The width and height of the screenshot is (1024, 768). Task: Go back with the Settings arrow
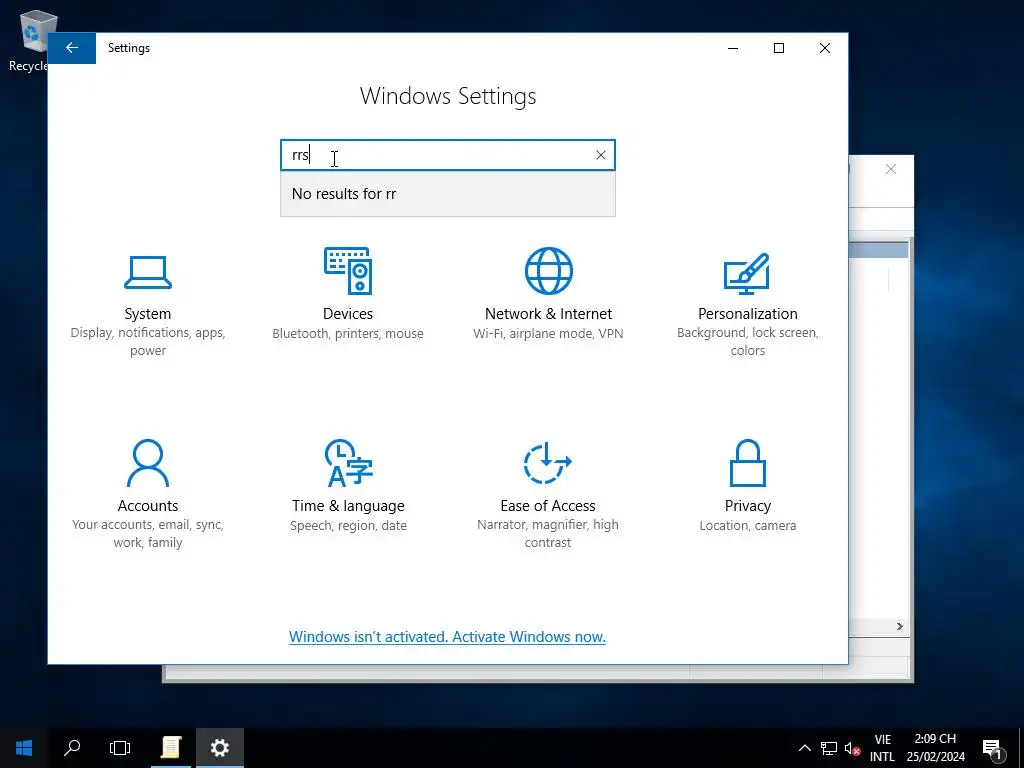pyautogui.click(x=72, y=48)
